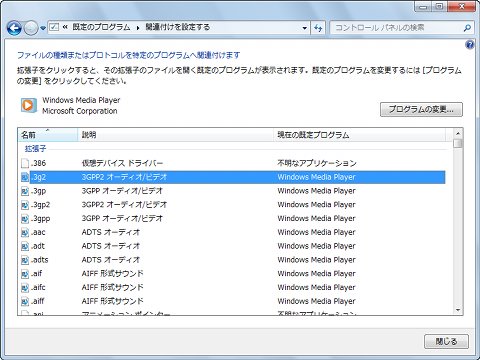Click the Windows Media Player program icon
Screen dimensions: 480x360
pyautogui.click(x=29, y=105)
